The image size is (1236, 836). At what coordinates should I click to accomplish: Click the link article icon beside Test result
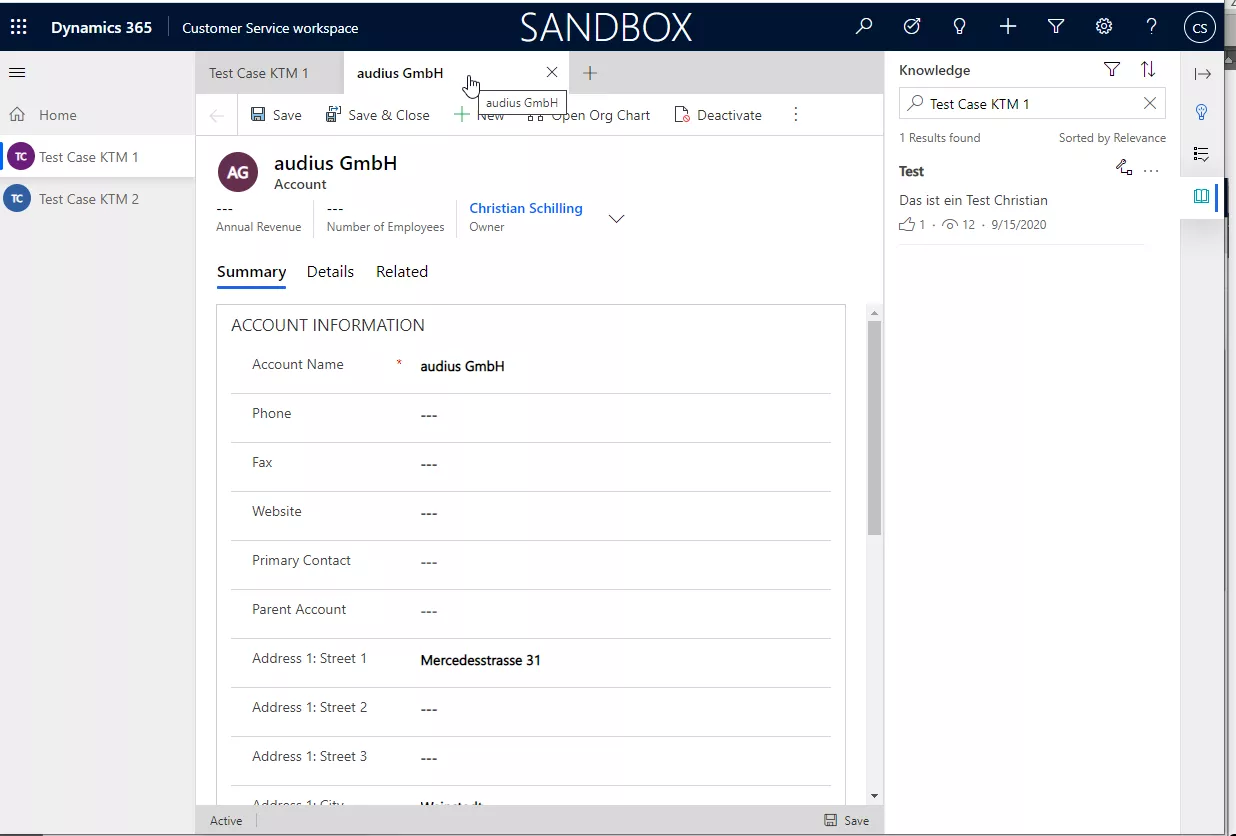(x=1124, y=169)
